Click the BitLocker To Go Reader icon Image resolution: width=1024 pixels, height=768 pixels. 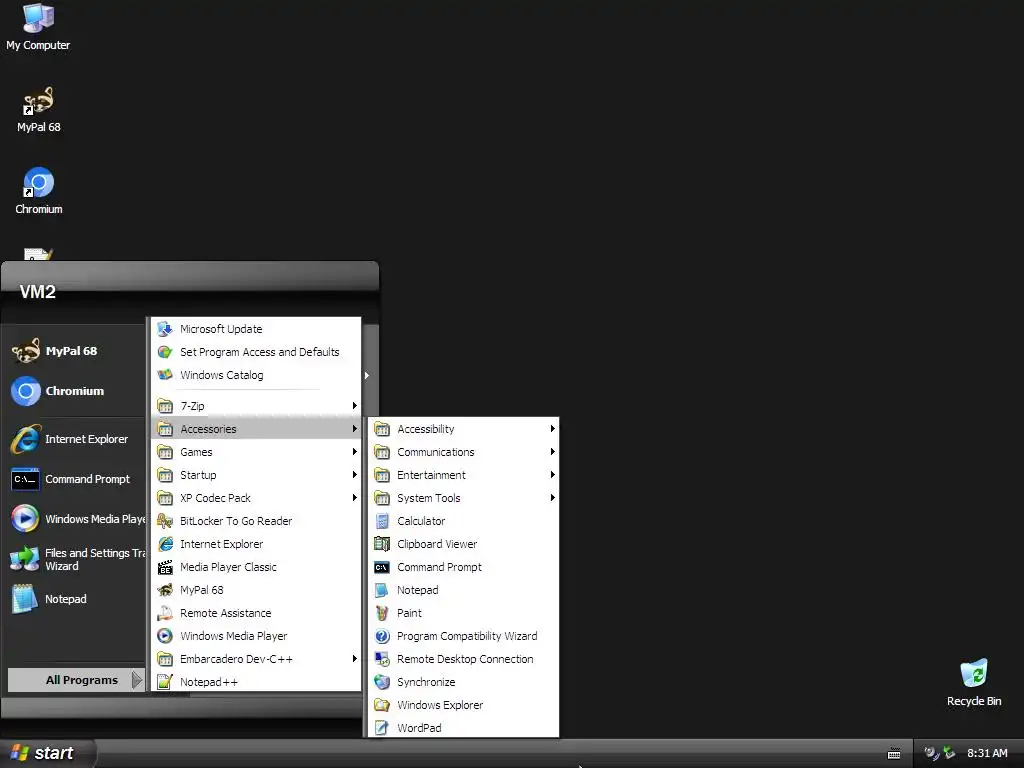pyautogui.click(x=165, y=521)
